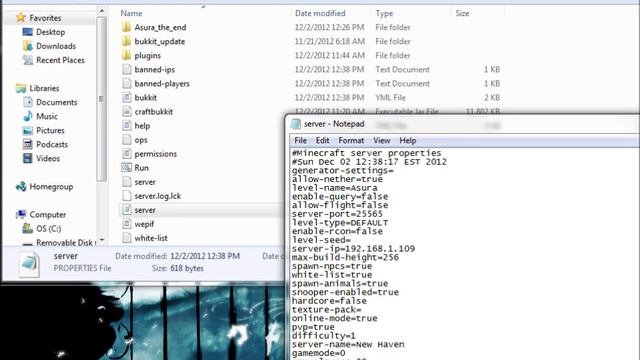Click the Videos library icon
Screen dimensions: 640x360
27,158
